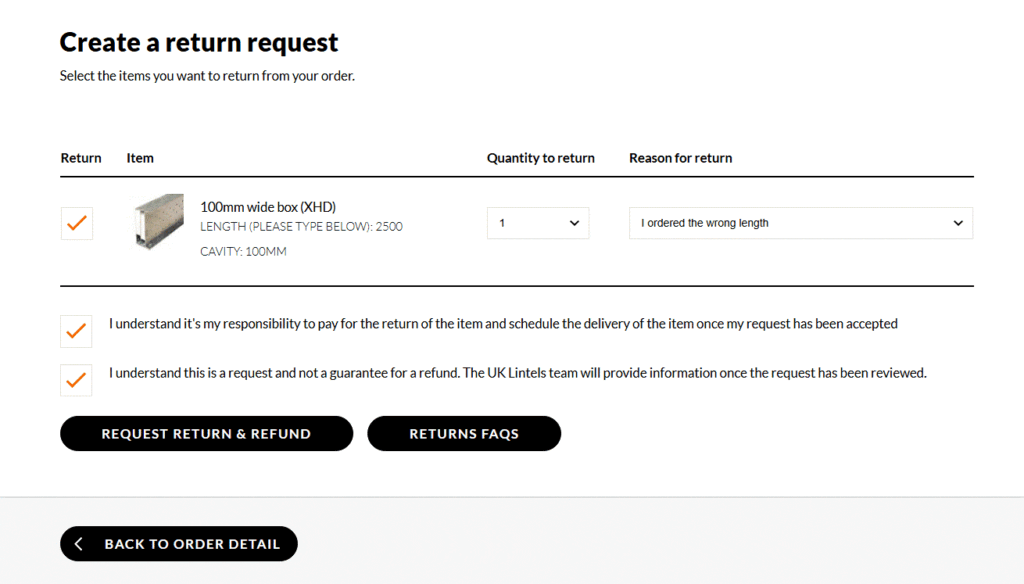The height and width of the screenshot is (584, 1024).
Task: Untick the return checkbox for 100mm box
Action: click(77, 223)
